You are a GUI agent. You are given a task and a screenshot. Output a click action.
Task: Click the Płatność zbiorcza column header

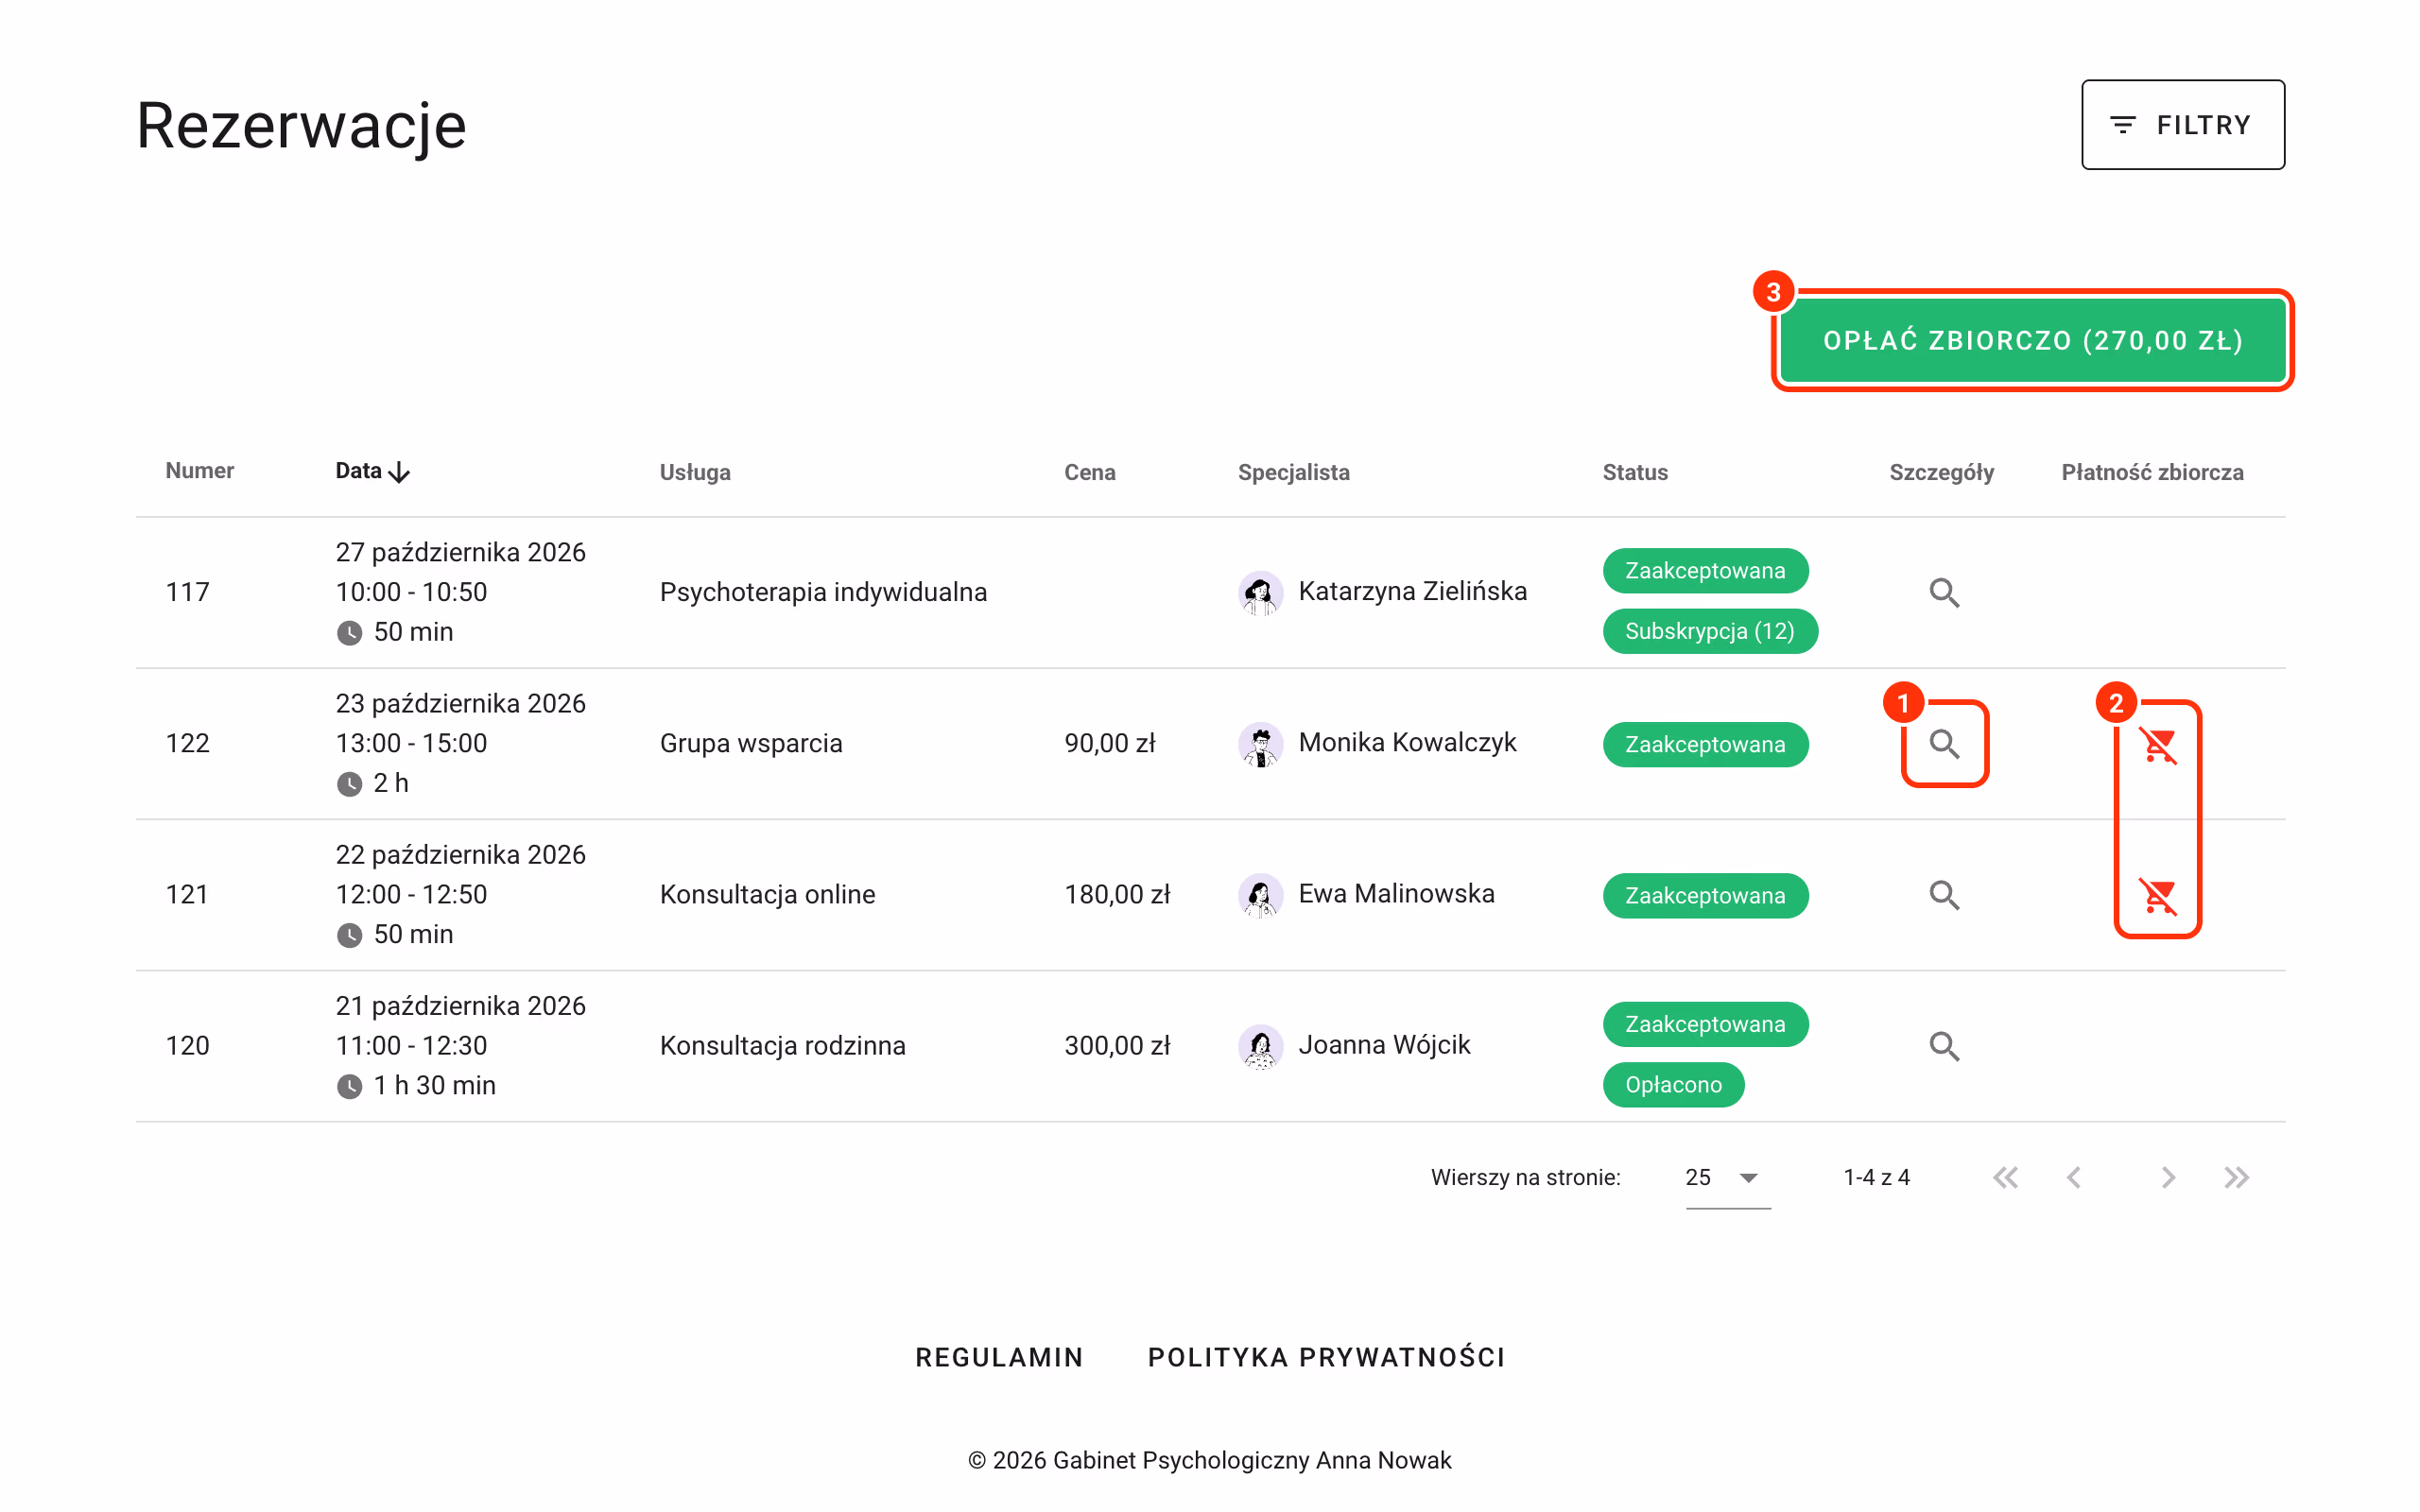(x=2152, y=472)
